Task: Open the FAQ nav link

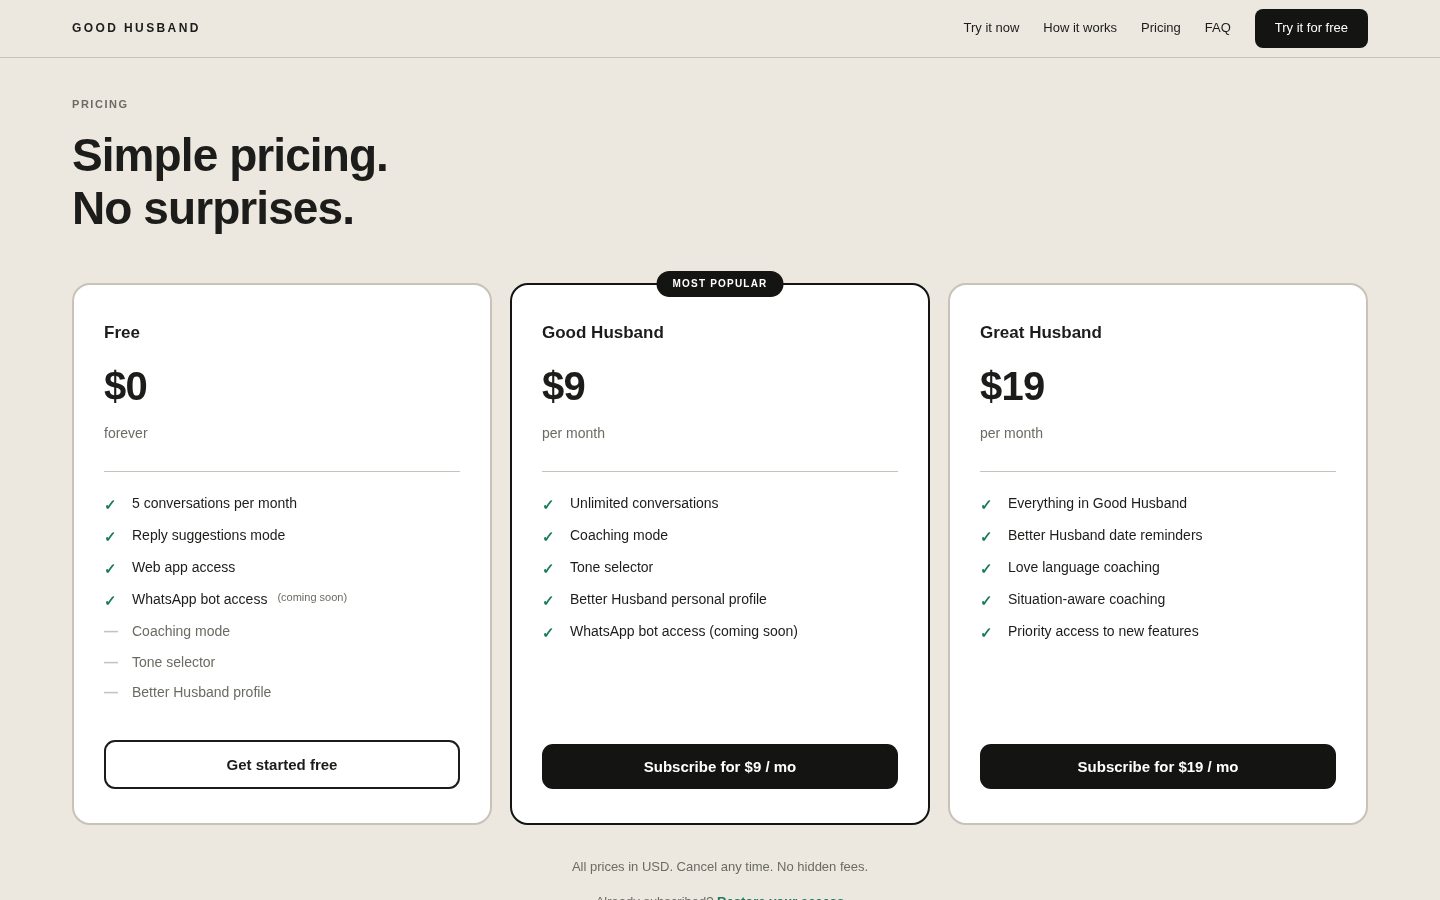Action: 1218,28
